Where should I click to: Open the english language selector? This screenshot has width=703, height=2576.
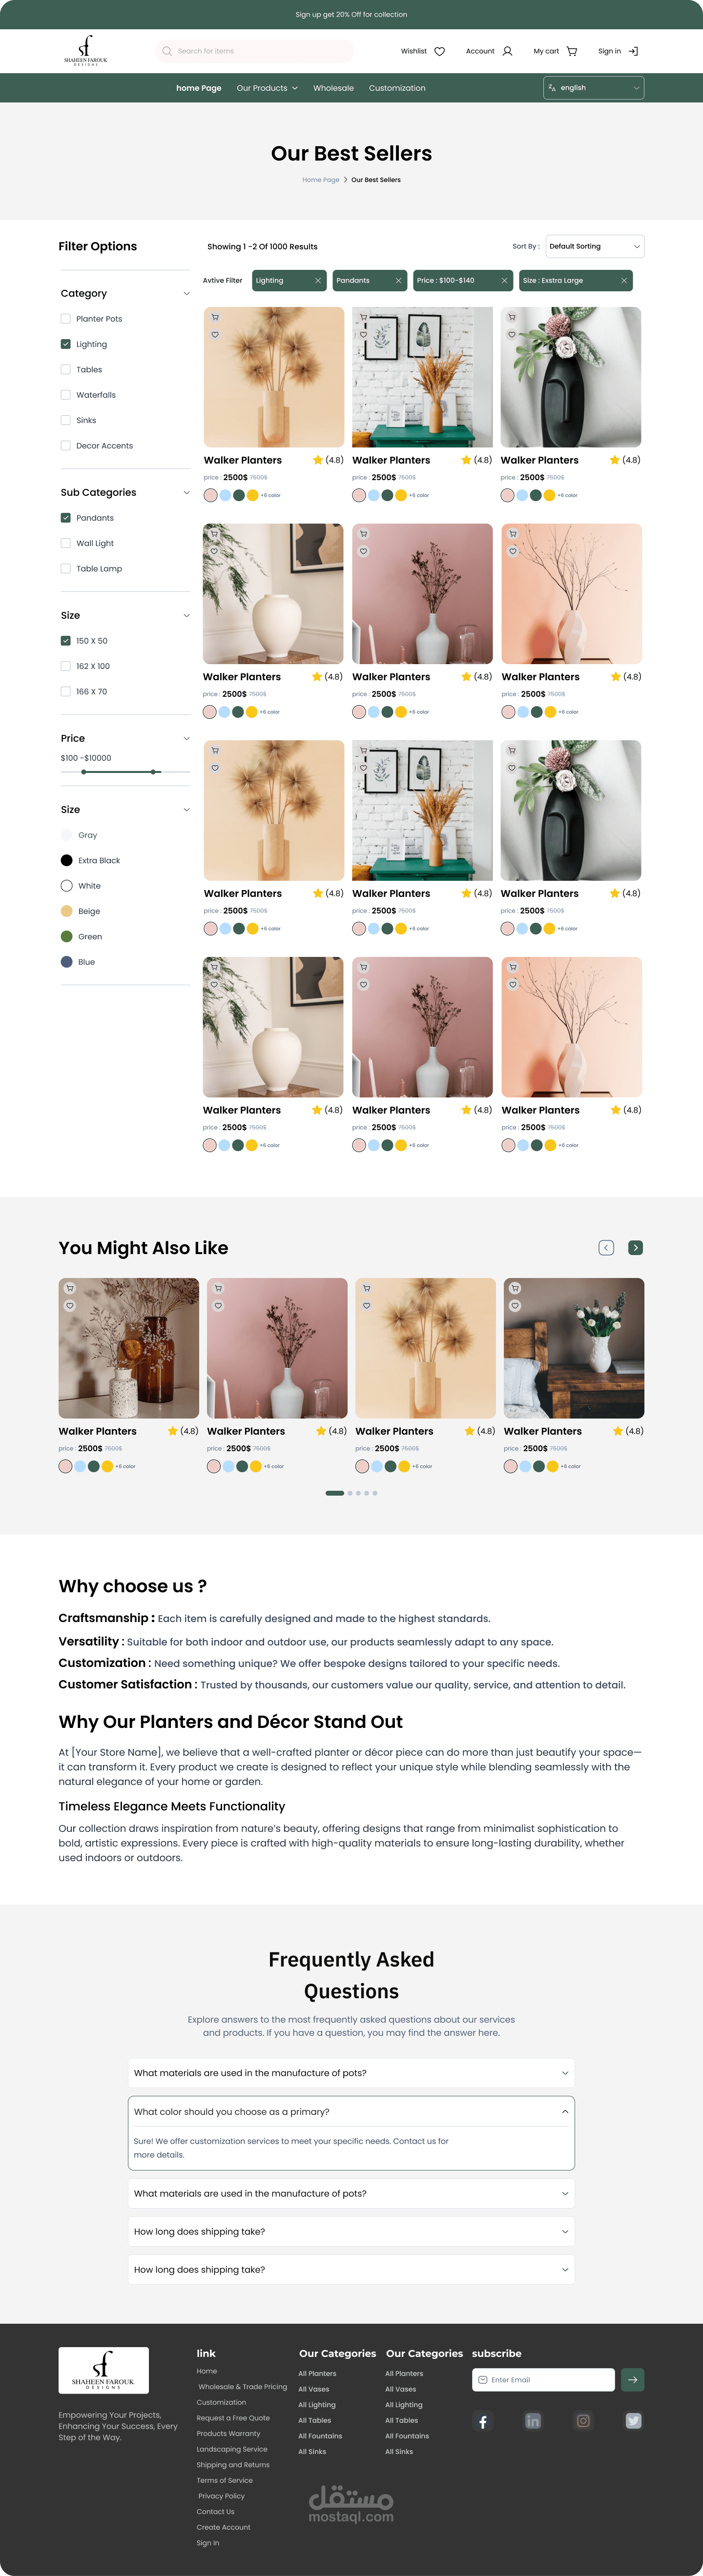[x=593, y=88]
